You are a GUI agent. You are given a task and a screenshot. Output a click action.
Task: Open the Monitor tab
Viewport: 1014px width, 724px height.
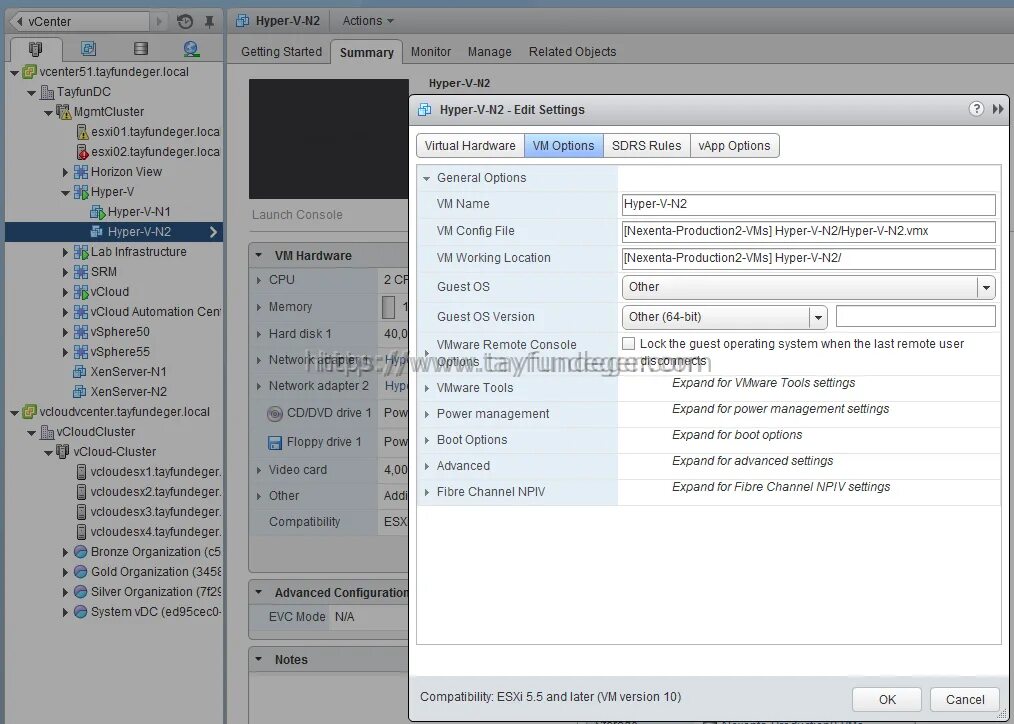(431, 52)
